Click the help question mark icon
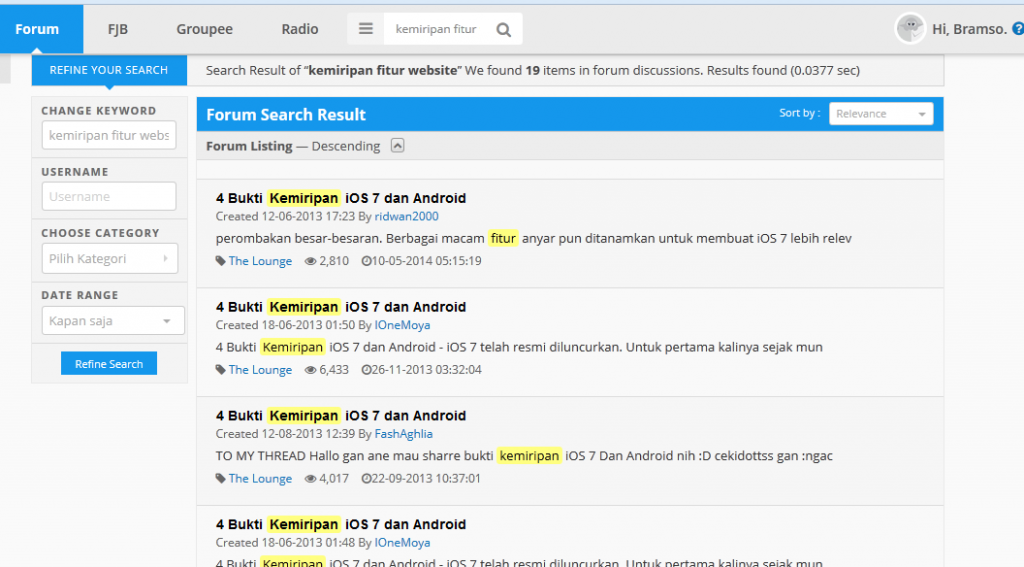This screenshot has height=567, width=1024. [1017, 29]
